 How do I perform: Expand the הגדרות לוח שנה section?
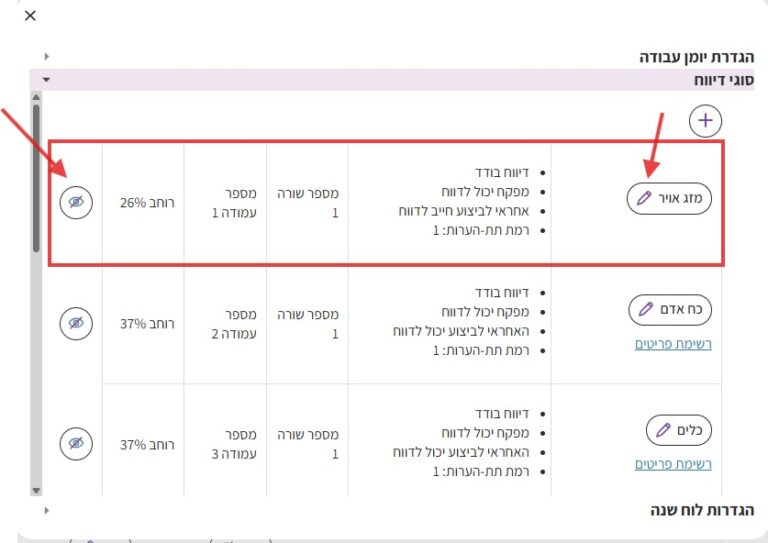click(x=47, y=510)
